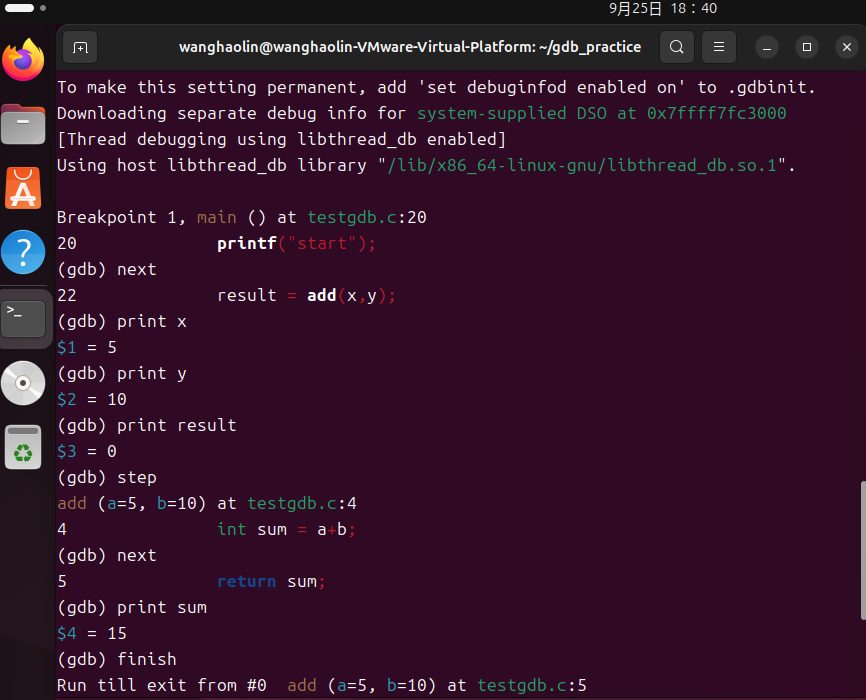Click the '$3 = 0' output

tap(87, 451)
